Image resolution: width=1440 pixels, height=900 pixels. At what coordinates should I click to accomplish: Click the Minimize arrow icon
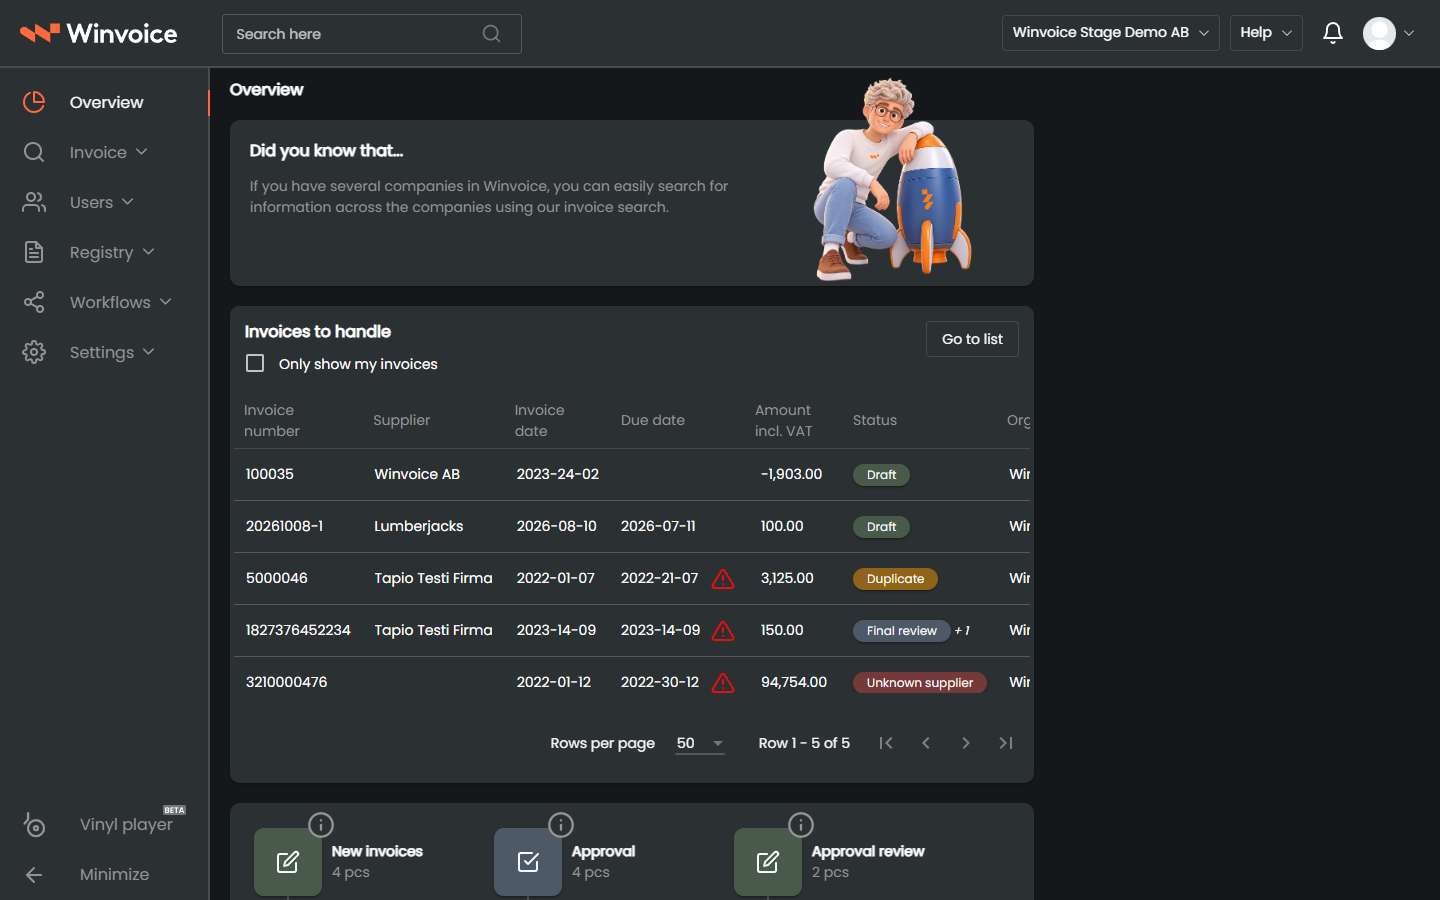(x=34, y=874)
